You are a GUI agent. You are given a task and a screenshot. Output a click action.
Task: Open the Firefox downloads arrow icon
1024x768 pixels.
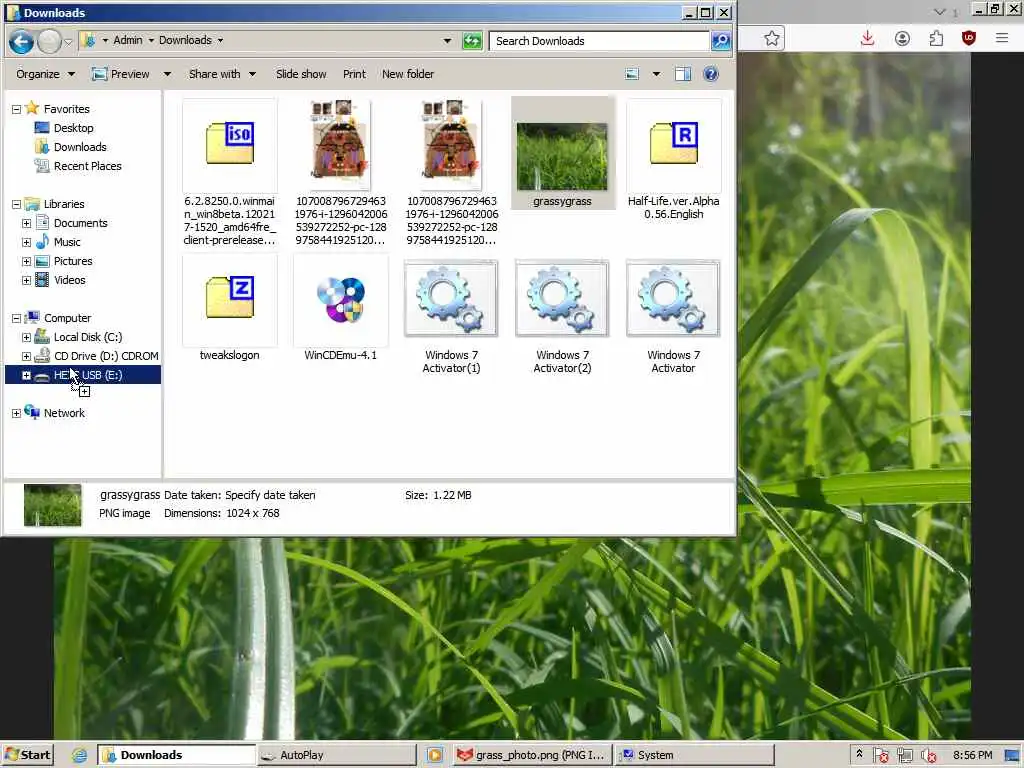pos(867,39)
